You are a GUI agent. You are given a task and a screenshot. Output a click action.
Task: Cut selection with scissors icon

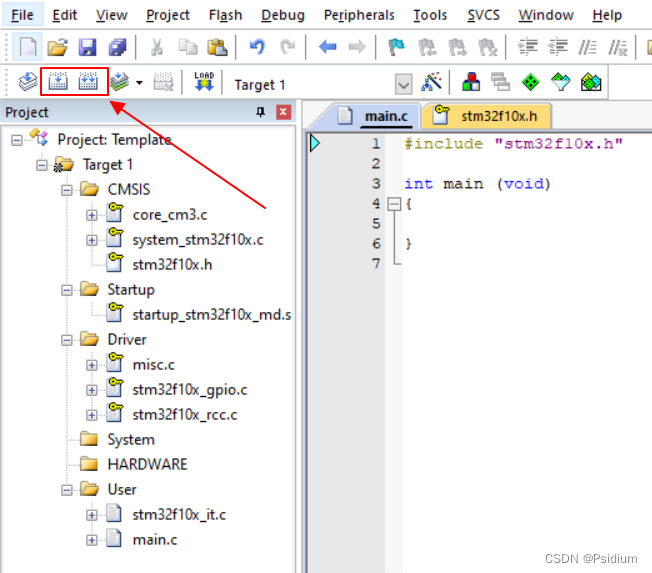click(157, 47)
